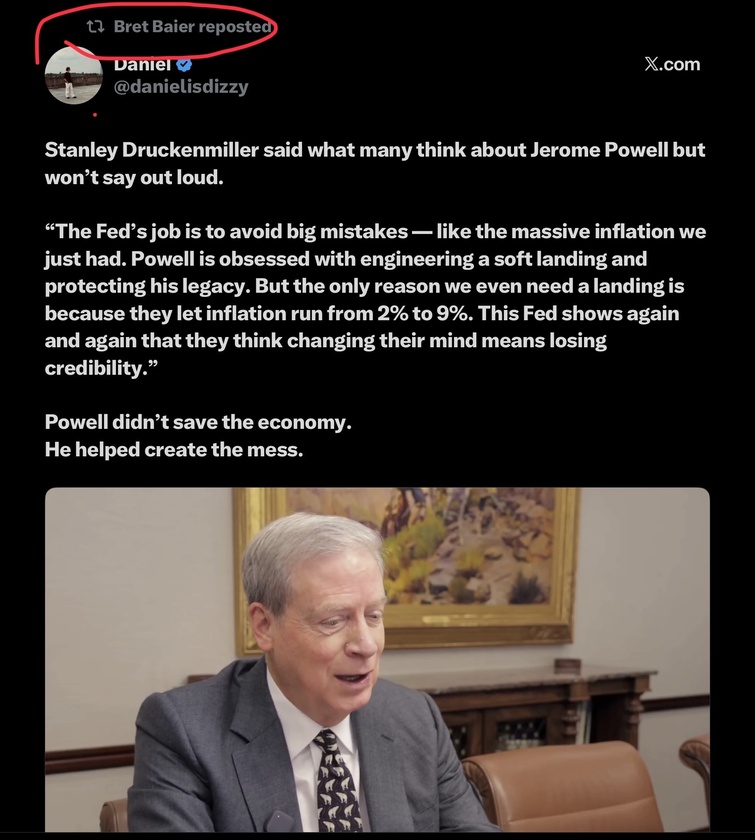Open Daniel's round profile avatar

(x=73, y=76)
